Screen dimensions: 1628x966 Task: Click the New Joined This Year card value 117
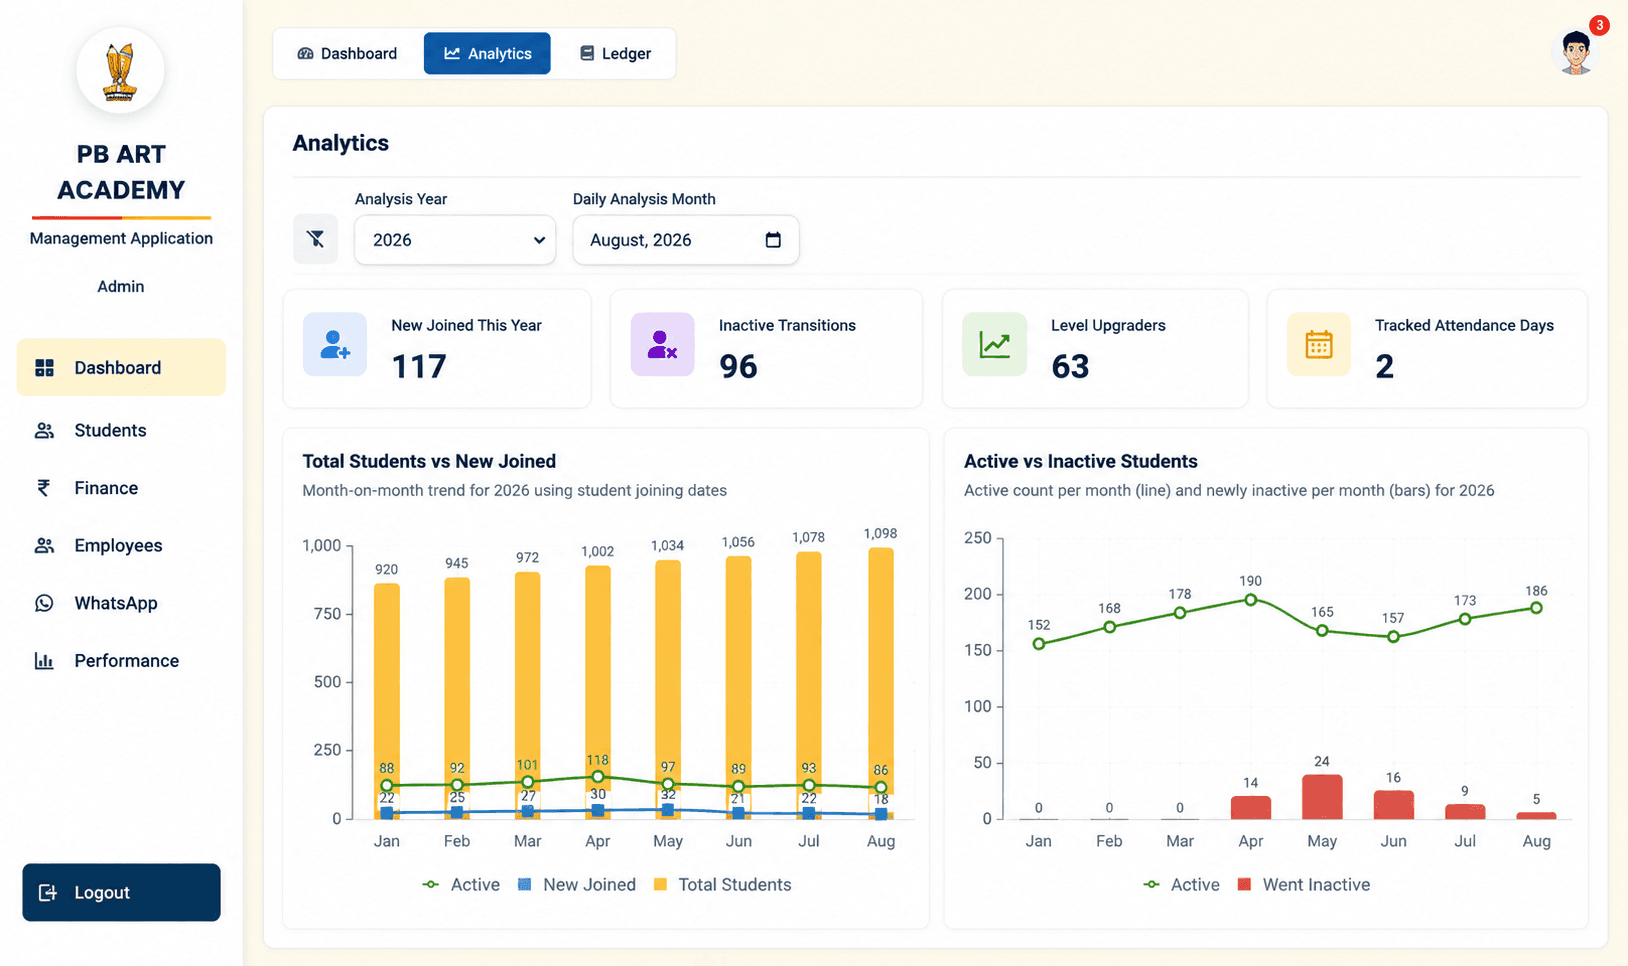point(419,367)
